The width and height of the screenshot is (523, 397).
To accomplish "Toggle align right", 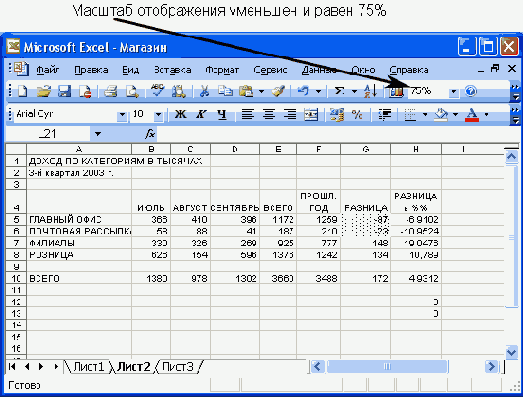I will pos(290,114).
